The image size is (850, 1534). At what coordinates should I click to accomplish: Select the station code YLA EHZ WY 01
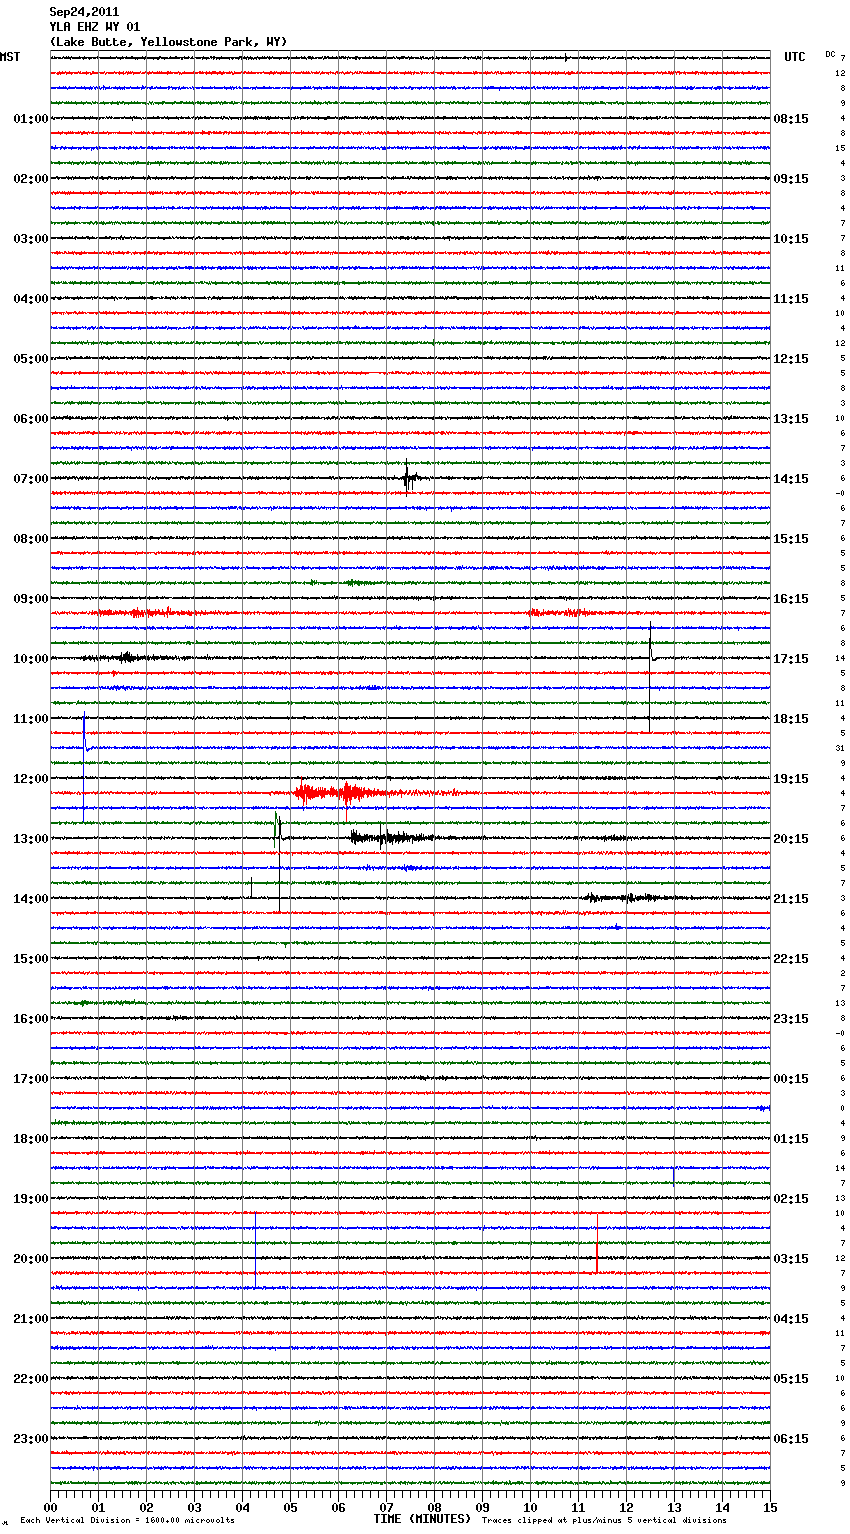[x=95, y=27]
